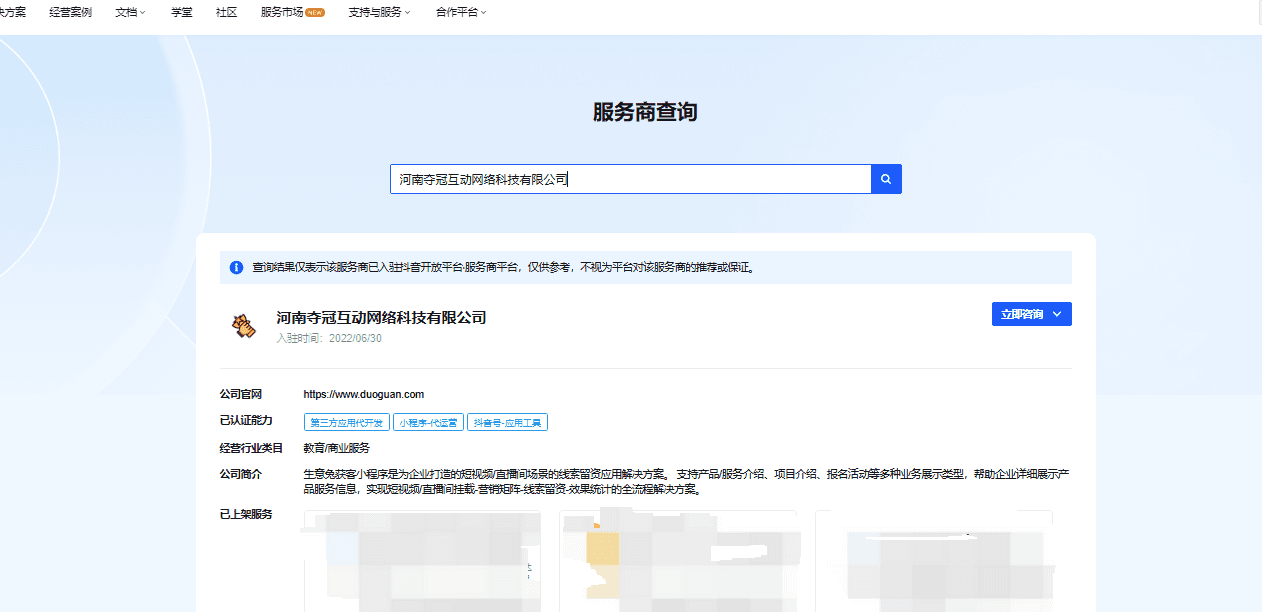The width and height of the screenshot is (1262, 612).
Task: Click the 抖音号-应用工具 capability tag
Action: [x=507, y=423]
